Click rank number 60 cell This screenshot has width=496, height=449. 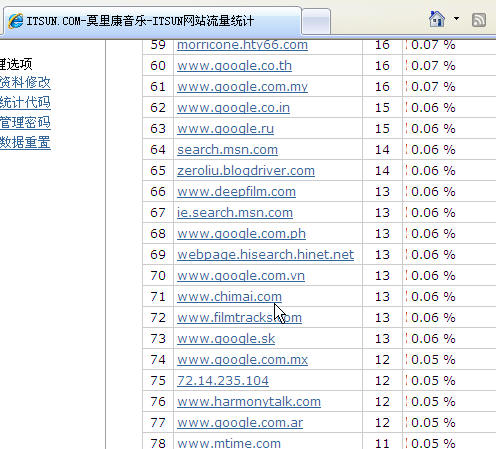point(158,66)
